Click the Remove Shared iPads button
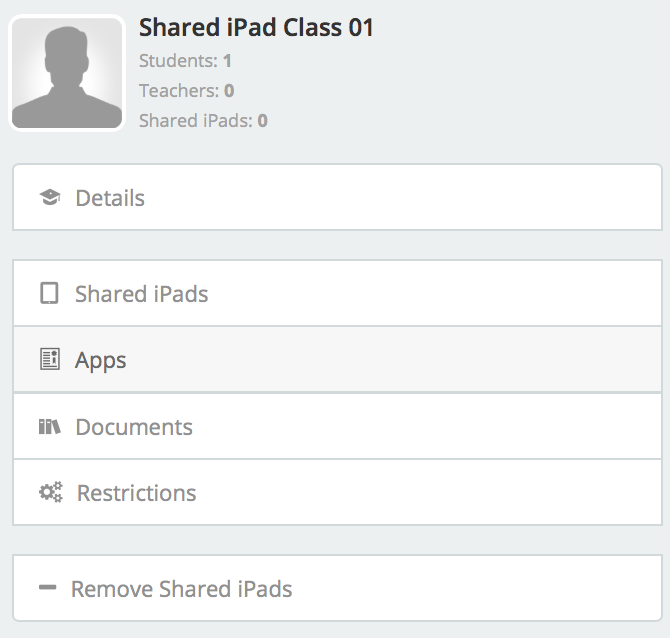The width and height of the screenshot is (670, 638). click(338, 588)
